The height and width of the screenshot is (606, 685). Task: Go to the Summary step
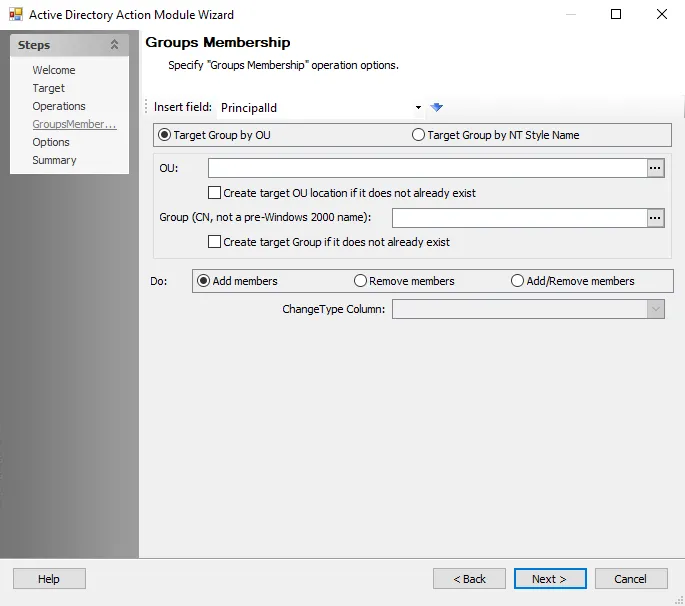click(54, 160)
